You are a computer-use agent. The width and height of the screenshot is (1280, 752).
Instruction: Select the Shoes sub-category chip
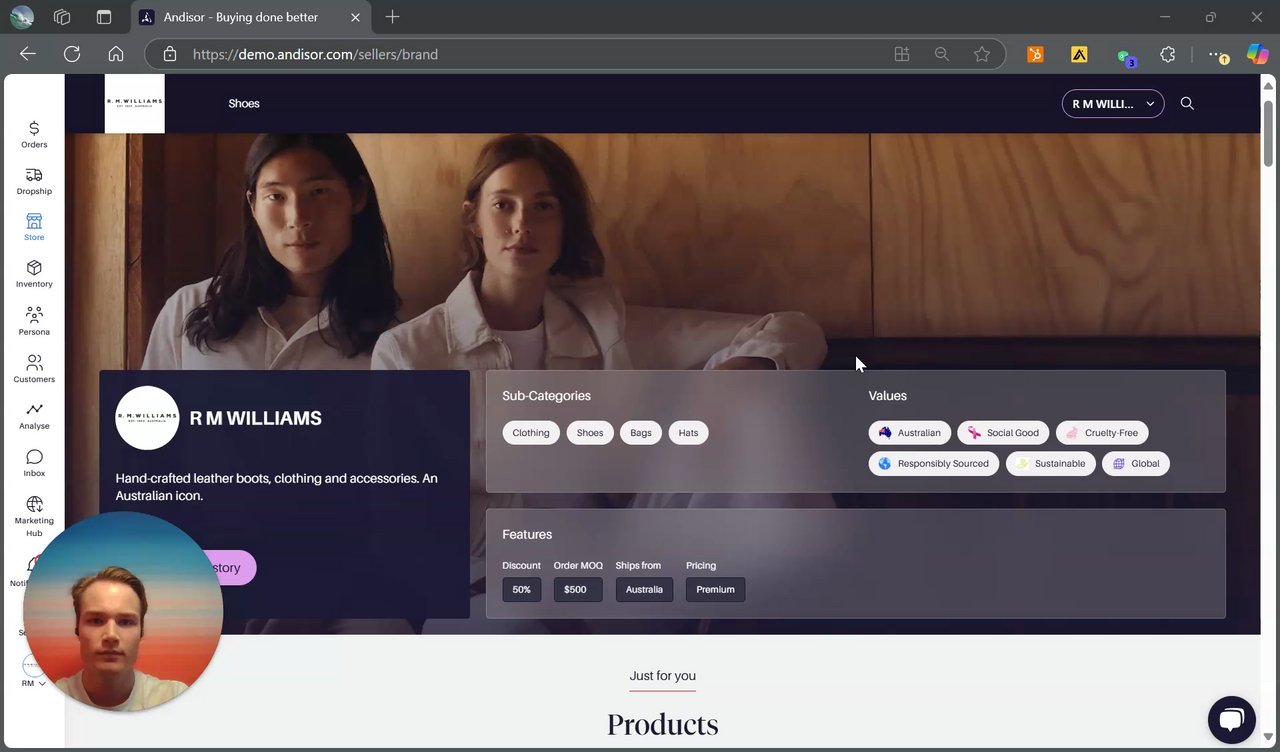click(x=590, y=433)
